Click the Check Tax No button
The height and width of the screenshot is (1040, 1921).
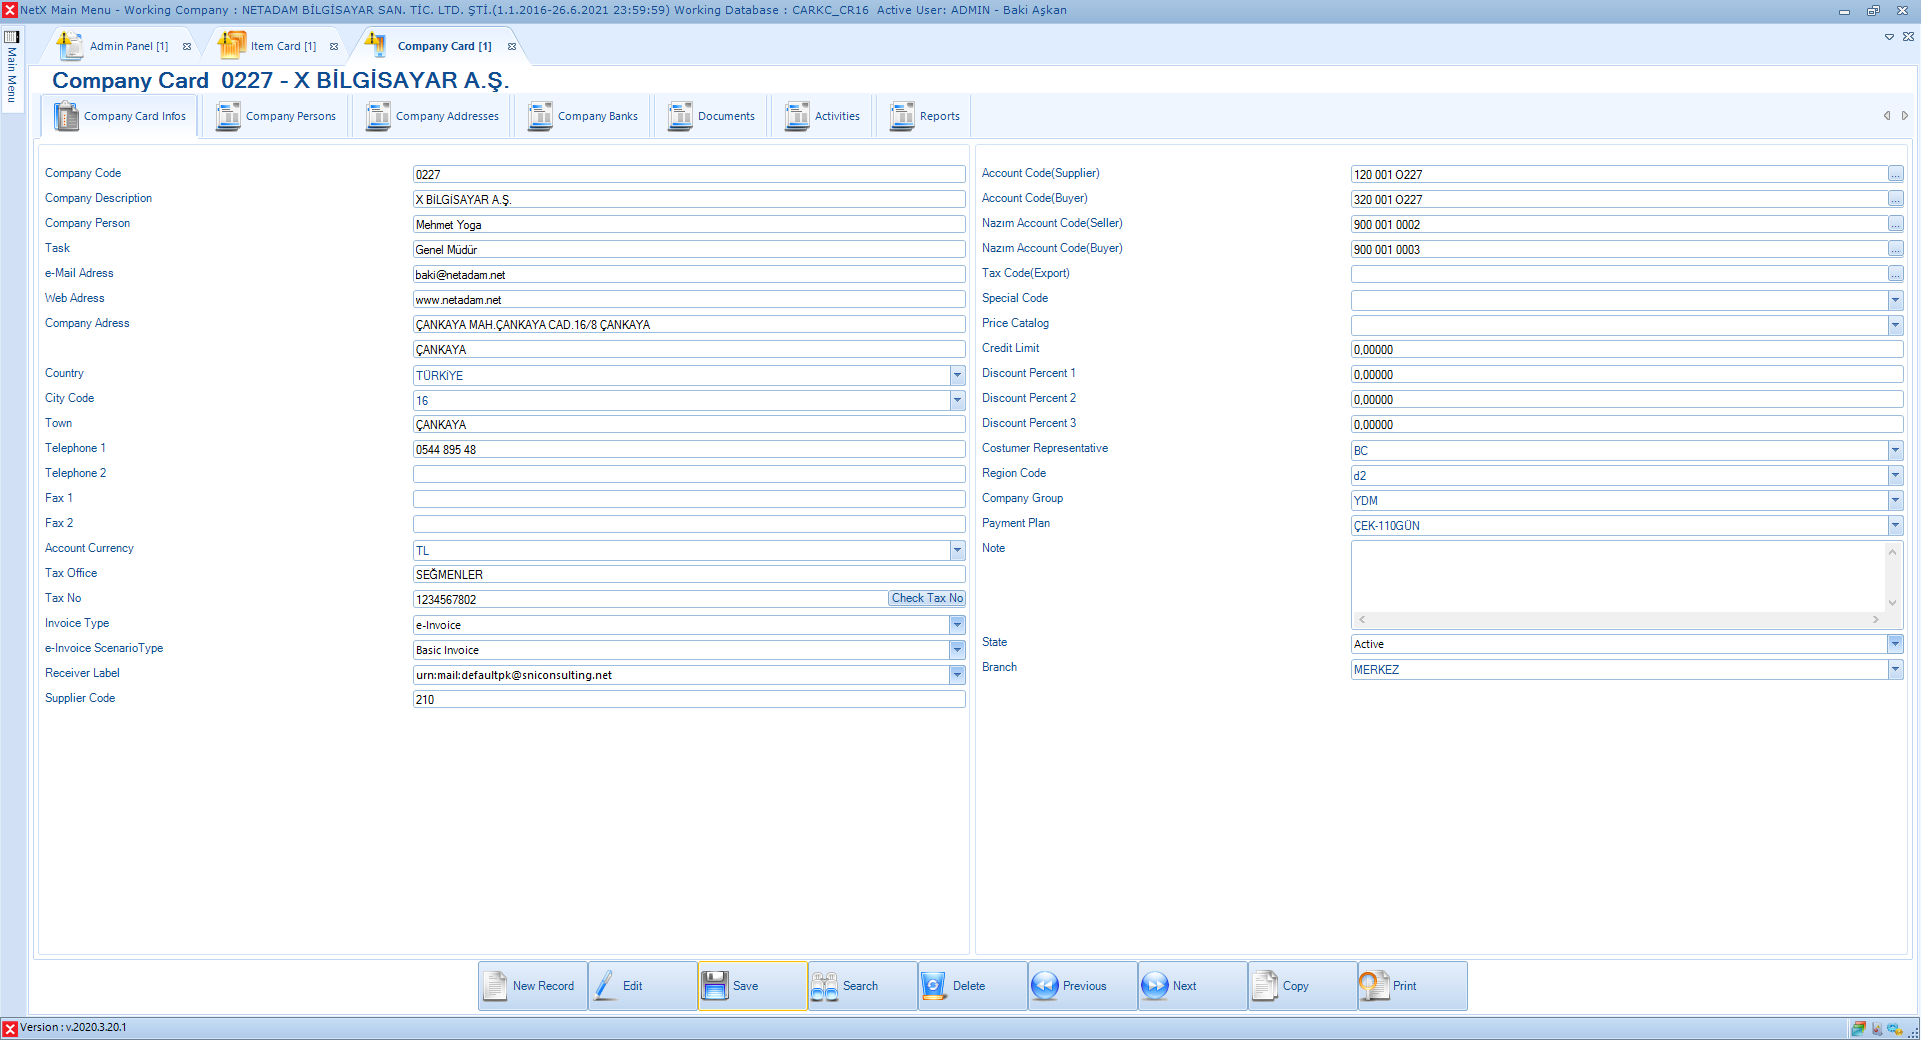[927, 598]
